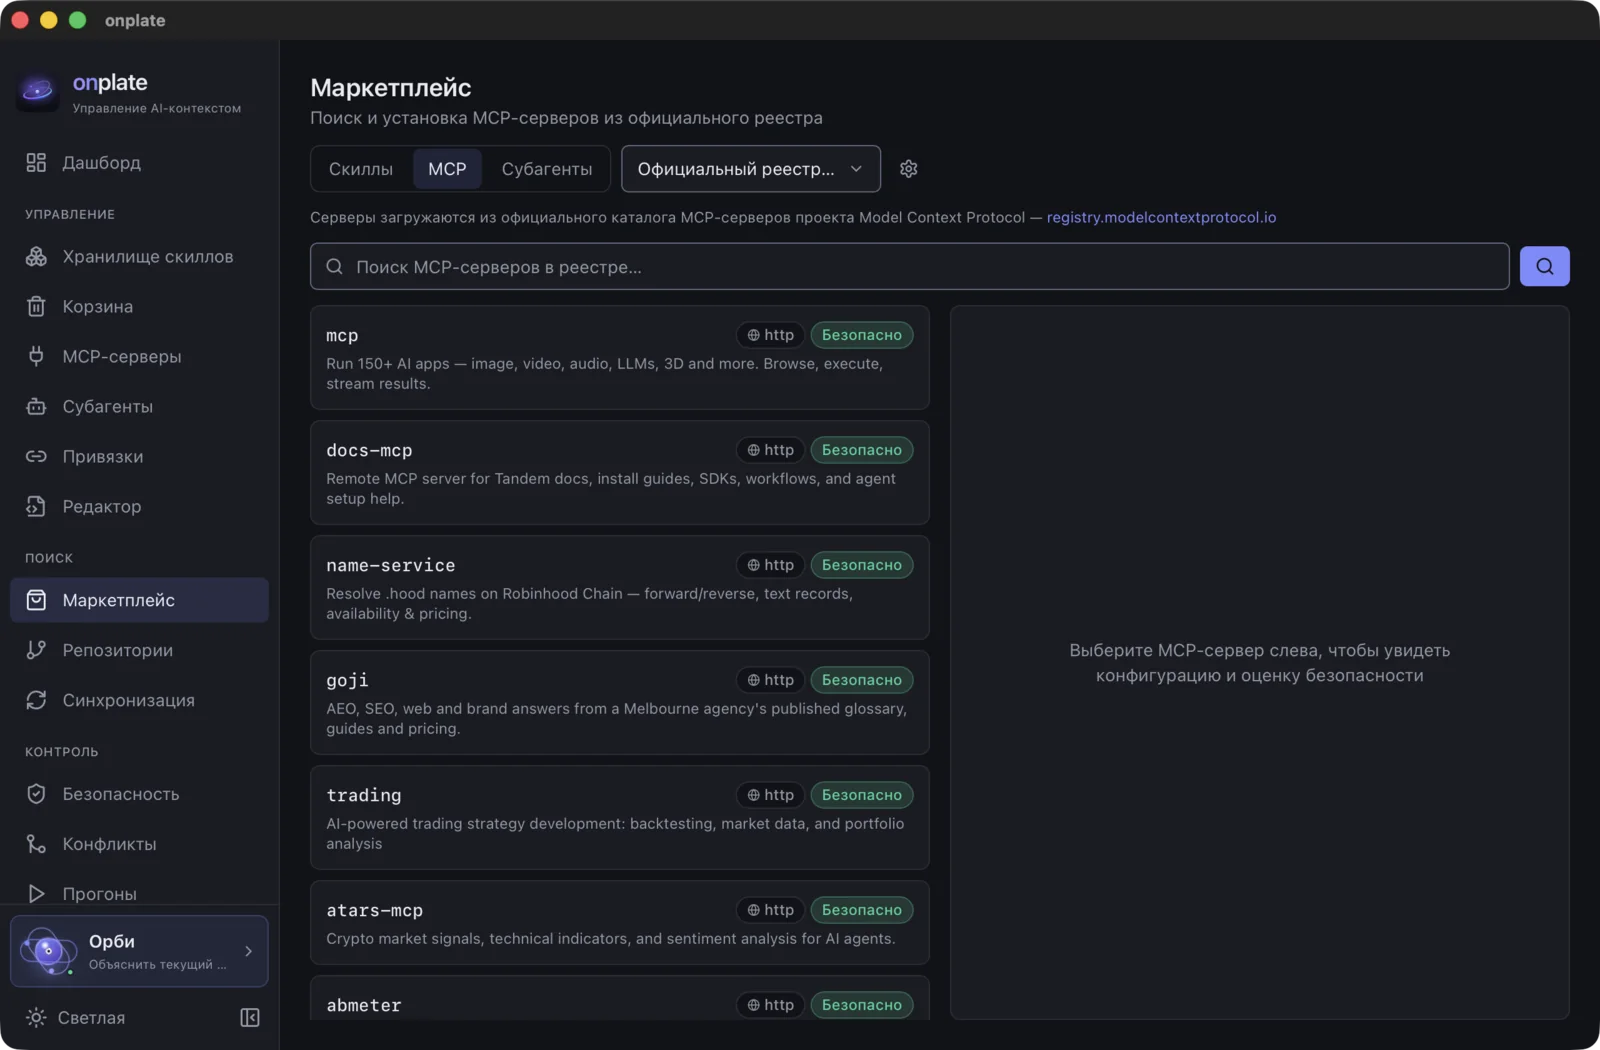1600x1050 pixels.
Task: Click the Субагенты robot icon
Action: 36,407
